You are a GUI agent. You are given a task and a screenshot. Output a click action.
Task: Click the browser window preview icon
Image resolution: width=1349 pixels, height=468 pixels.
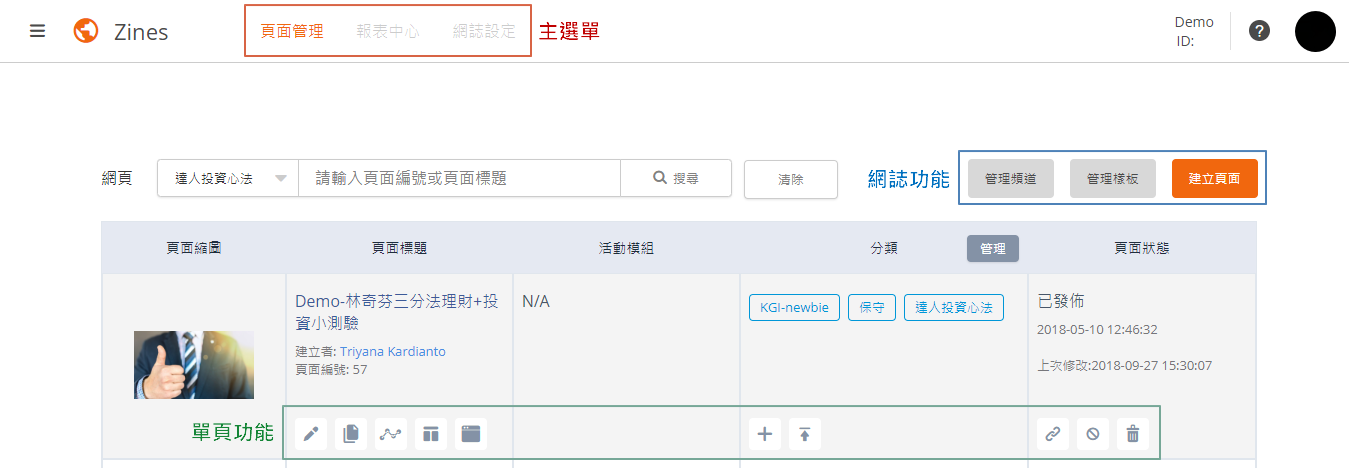(470, 434)
